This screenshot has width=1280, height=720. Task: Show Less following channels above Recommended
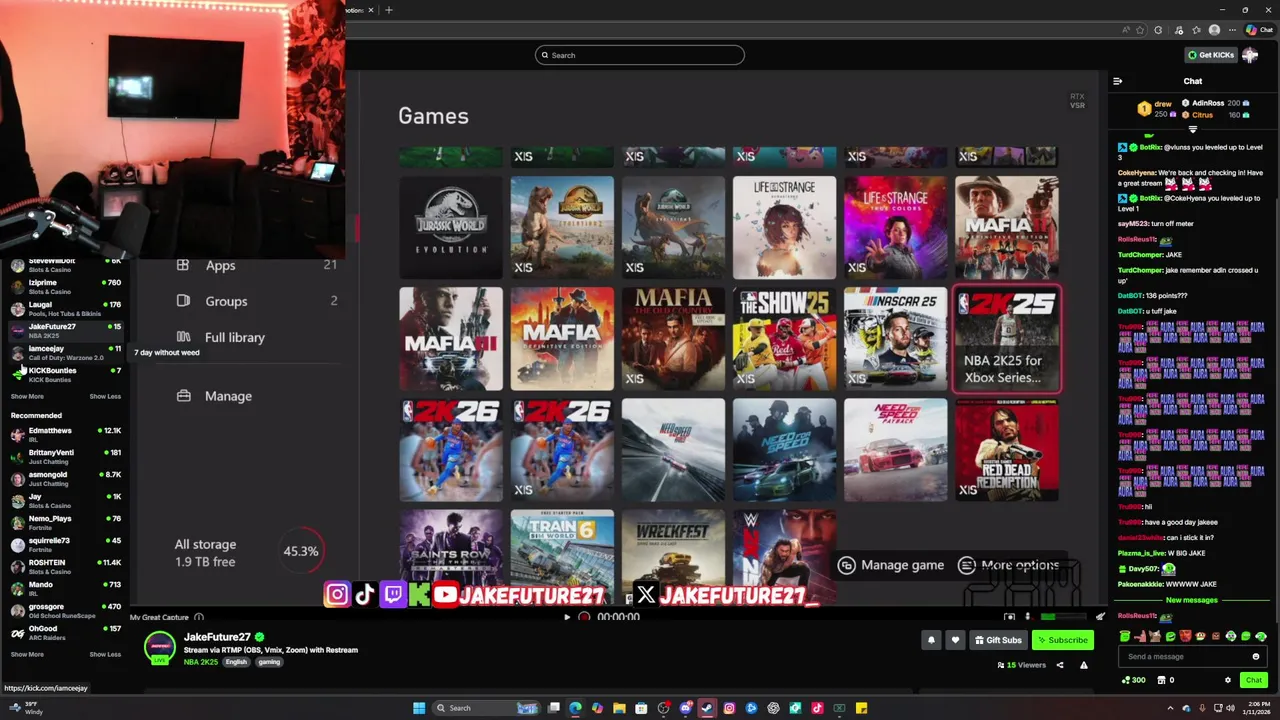coord(105,396)
